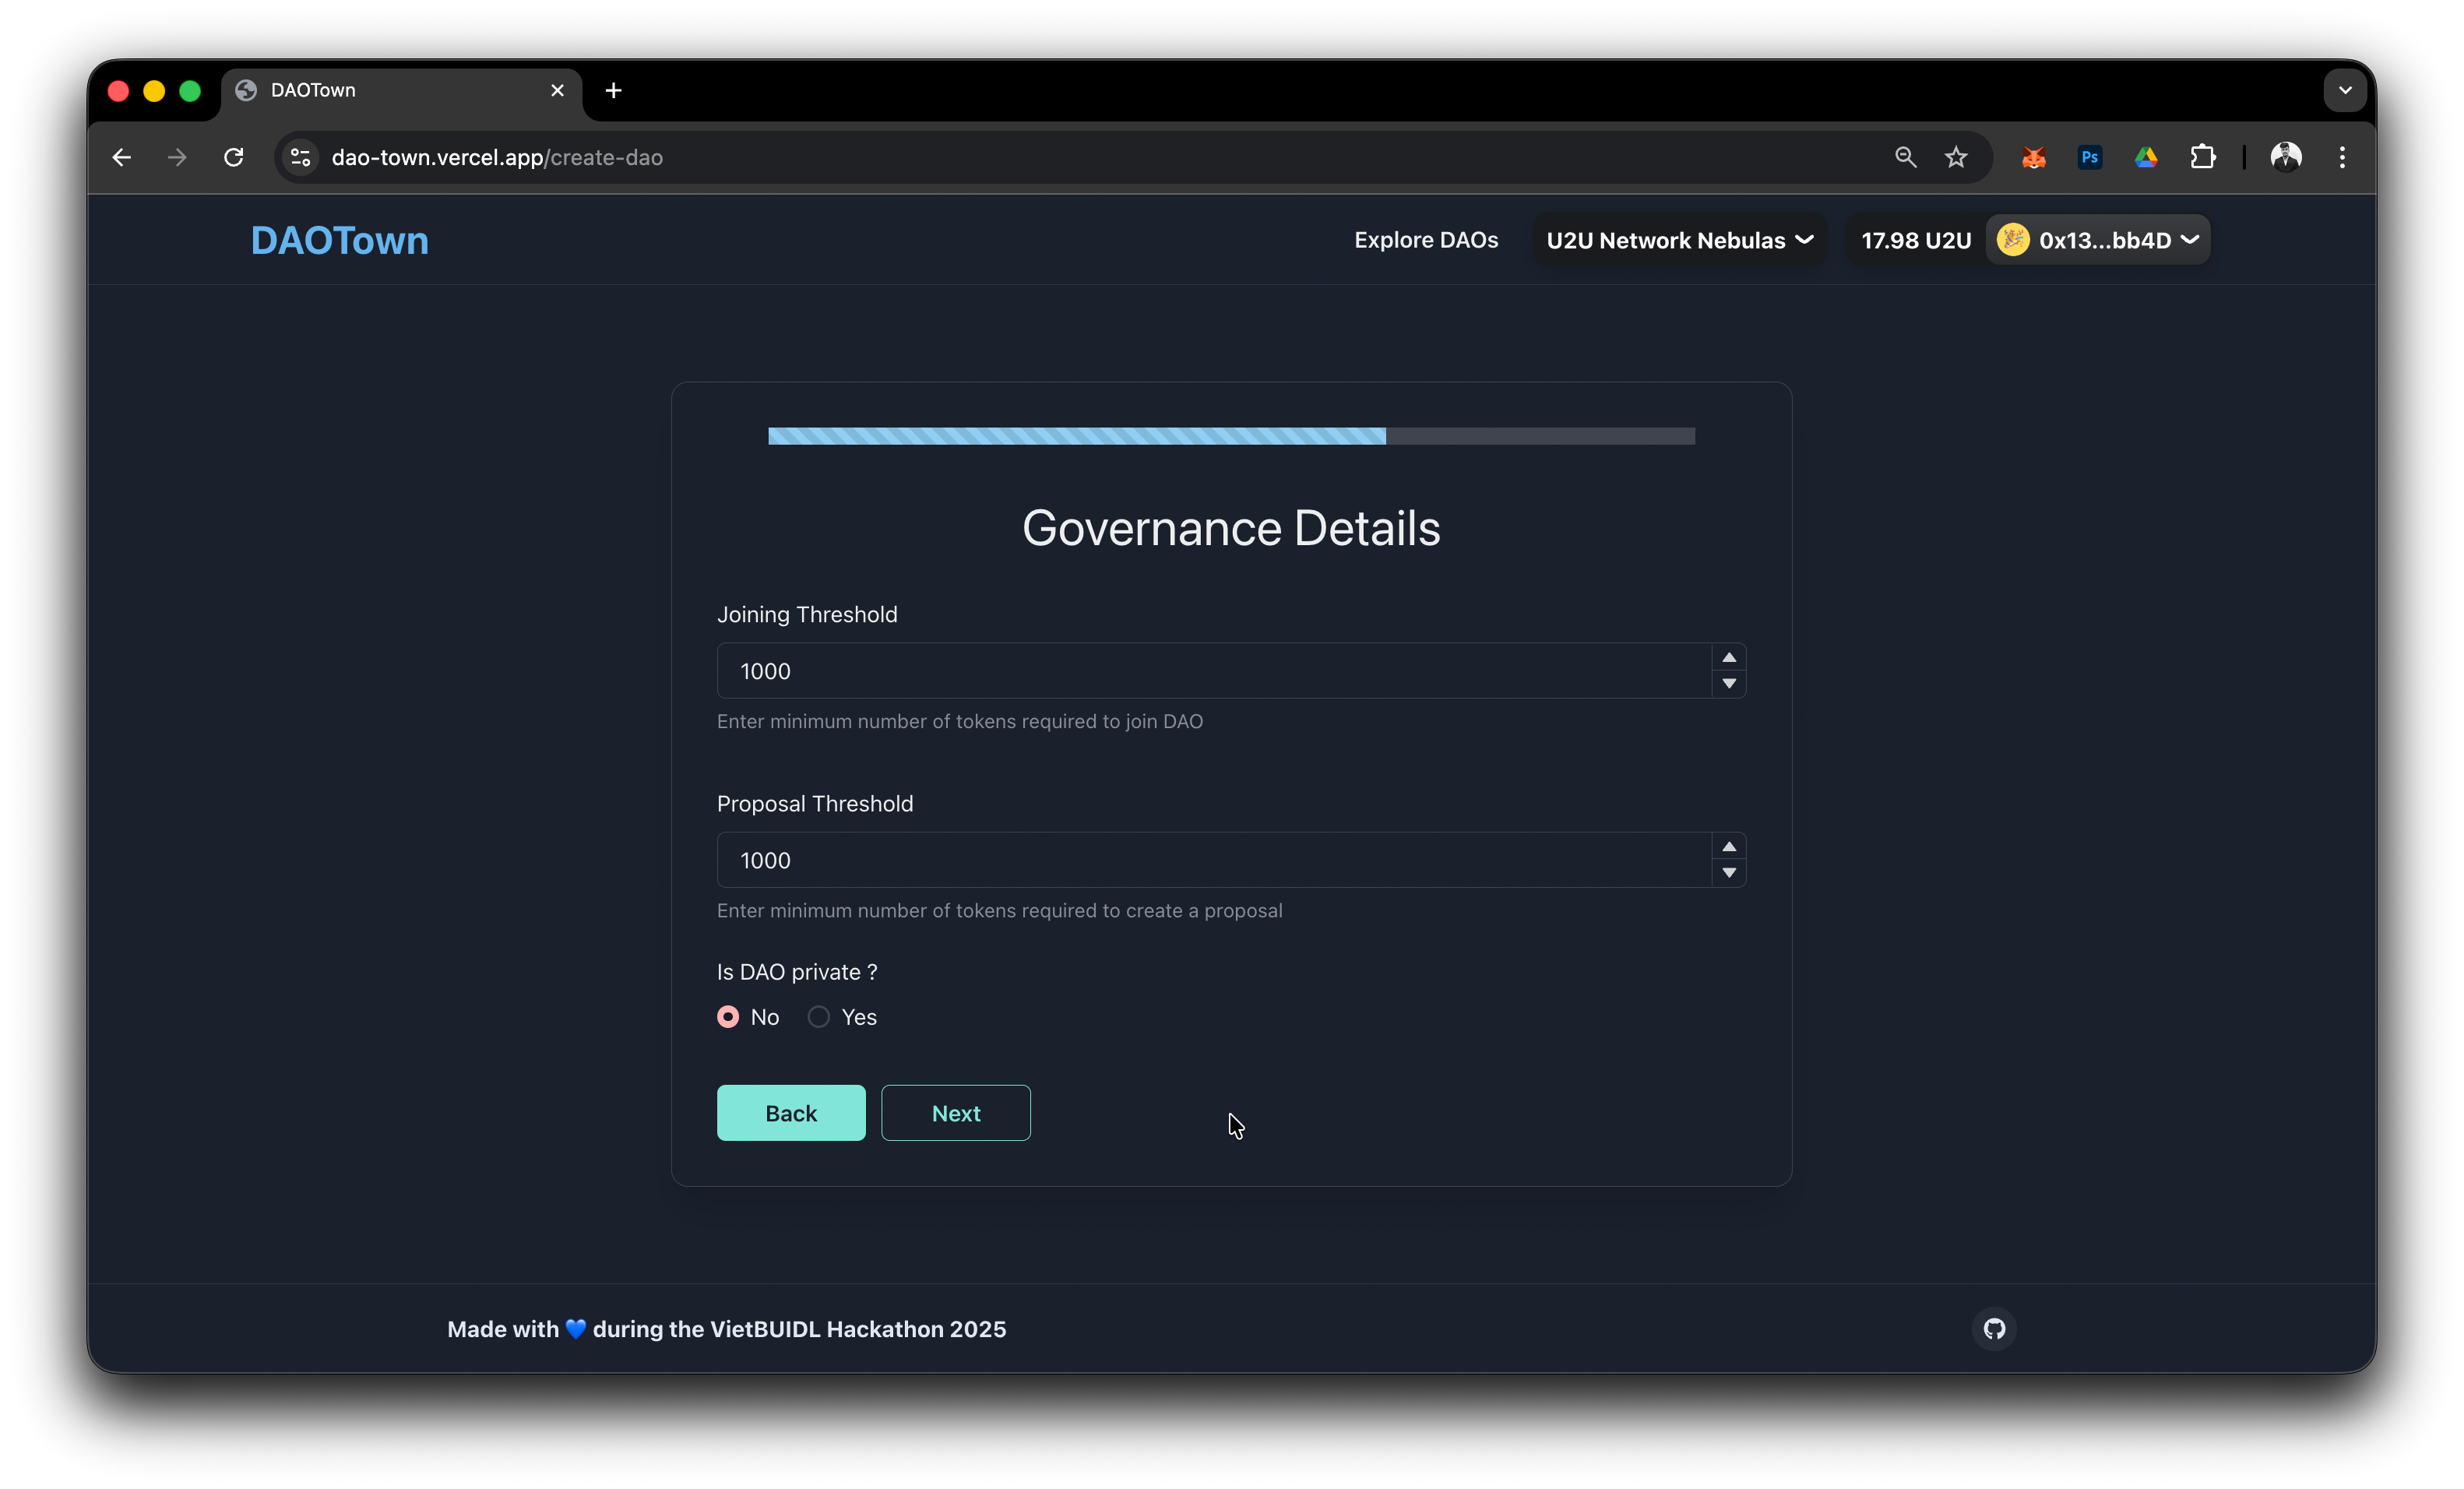
Task: Select Yes for DAO private
Action: pyautogui.click(x=819, y=1017)
